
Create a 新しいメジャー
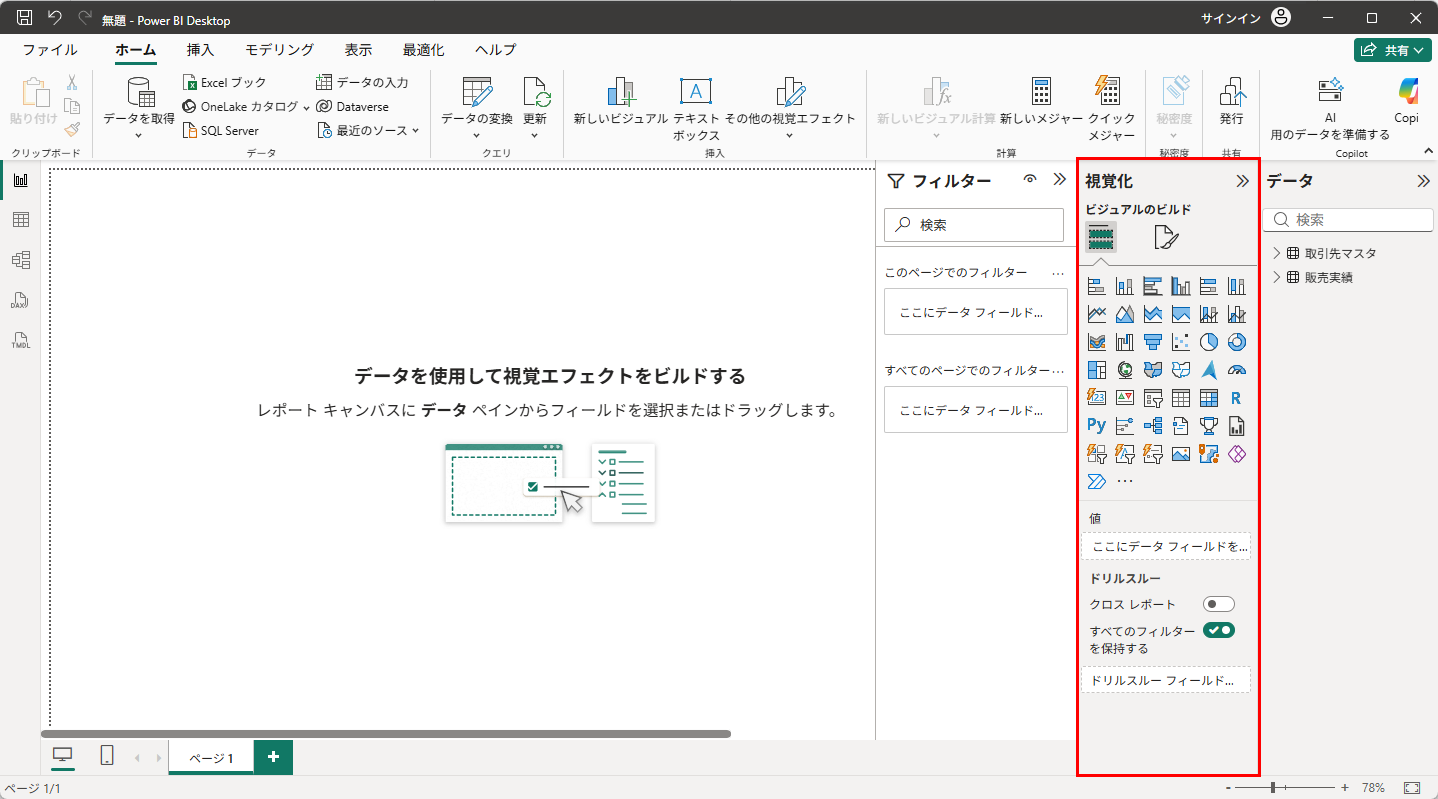click(x=1042, y=102)
